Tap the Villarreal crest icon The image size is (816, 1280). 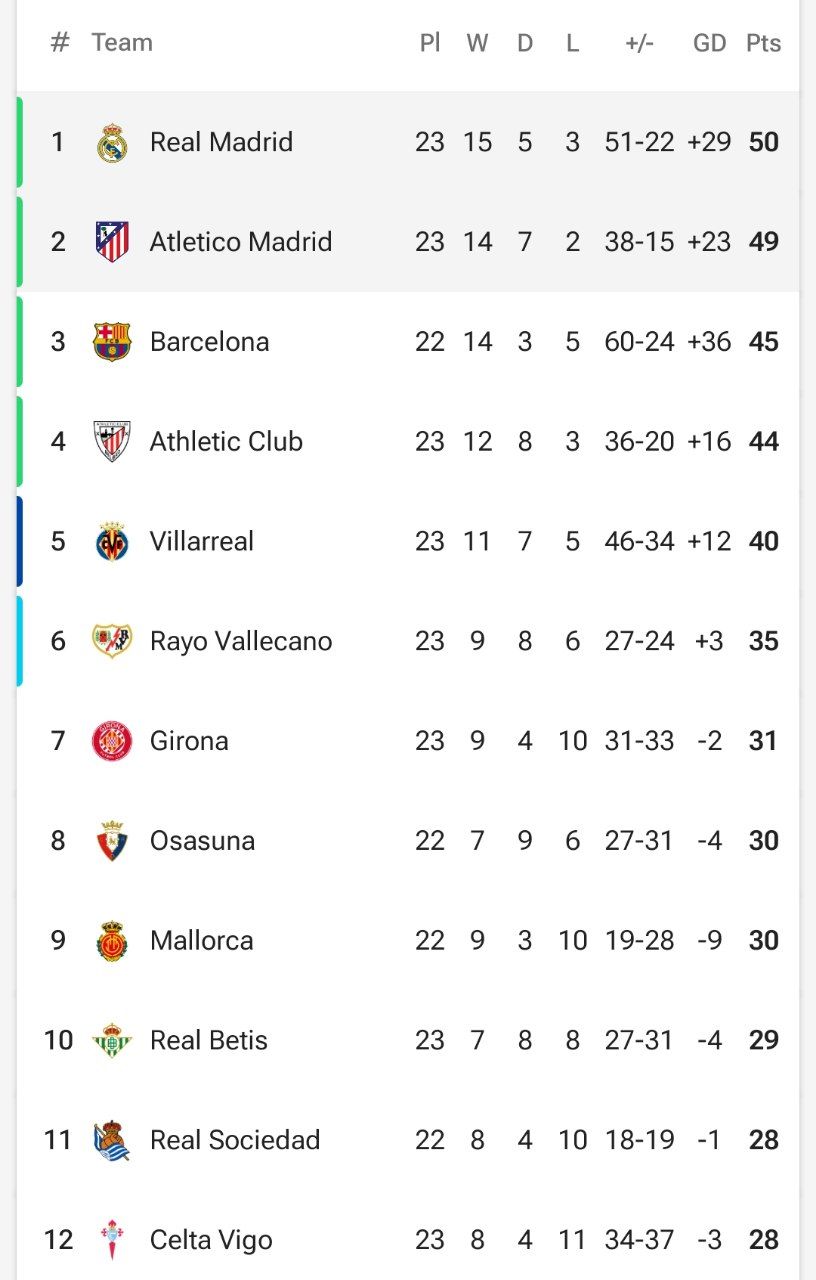112,541
